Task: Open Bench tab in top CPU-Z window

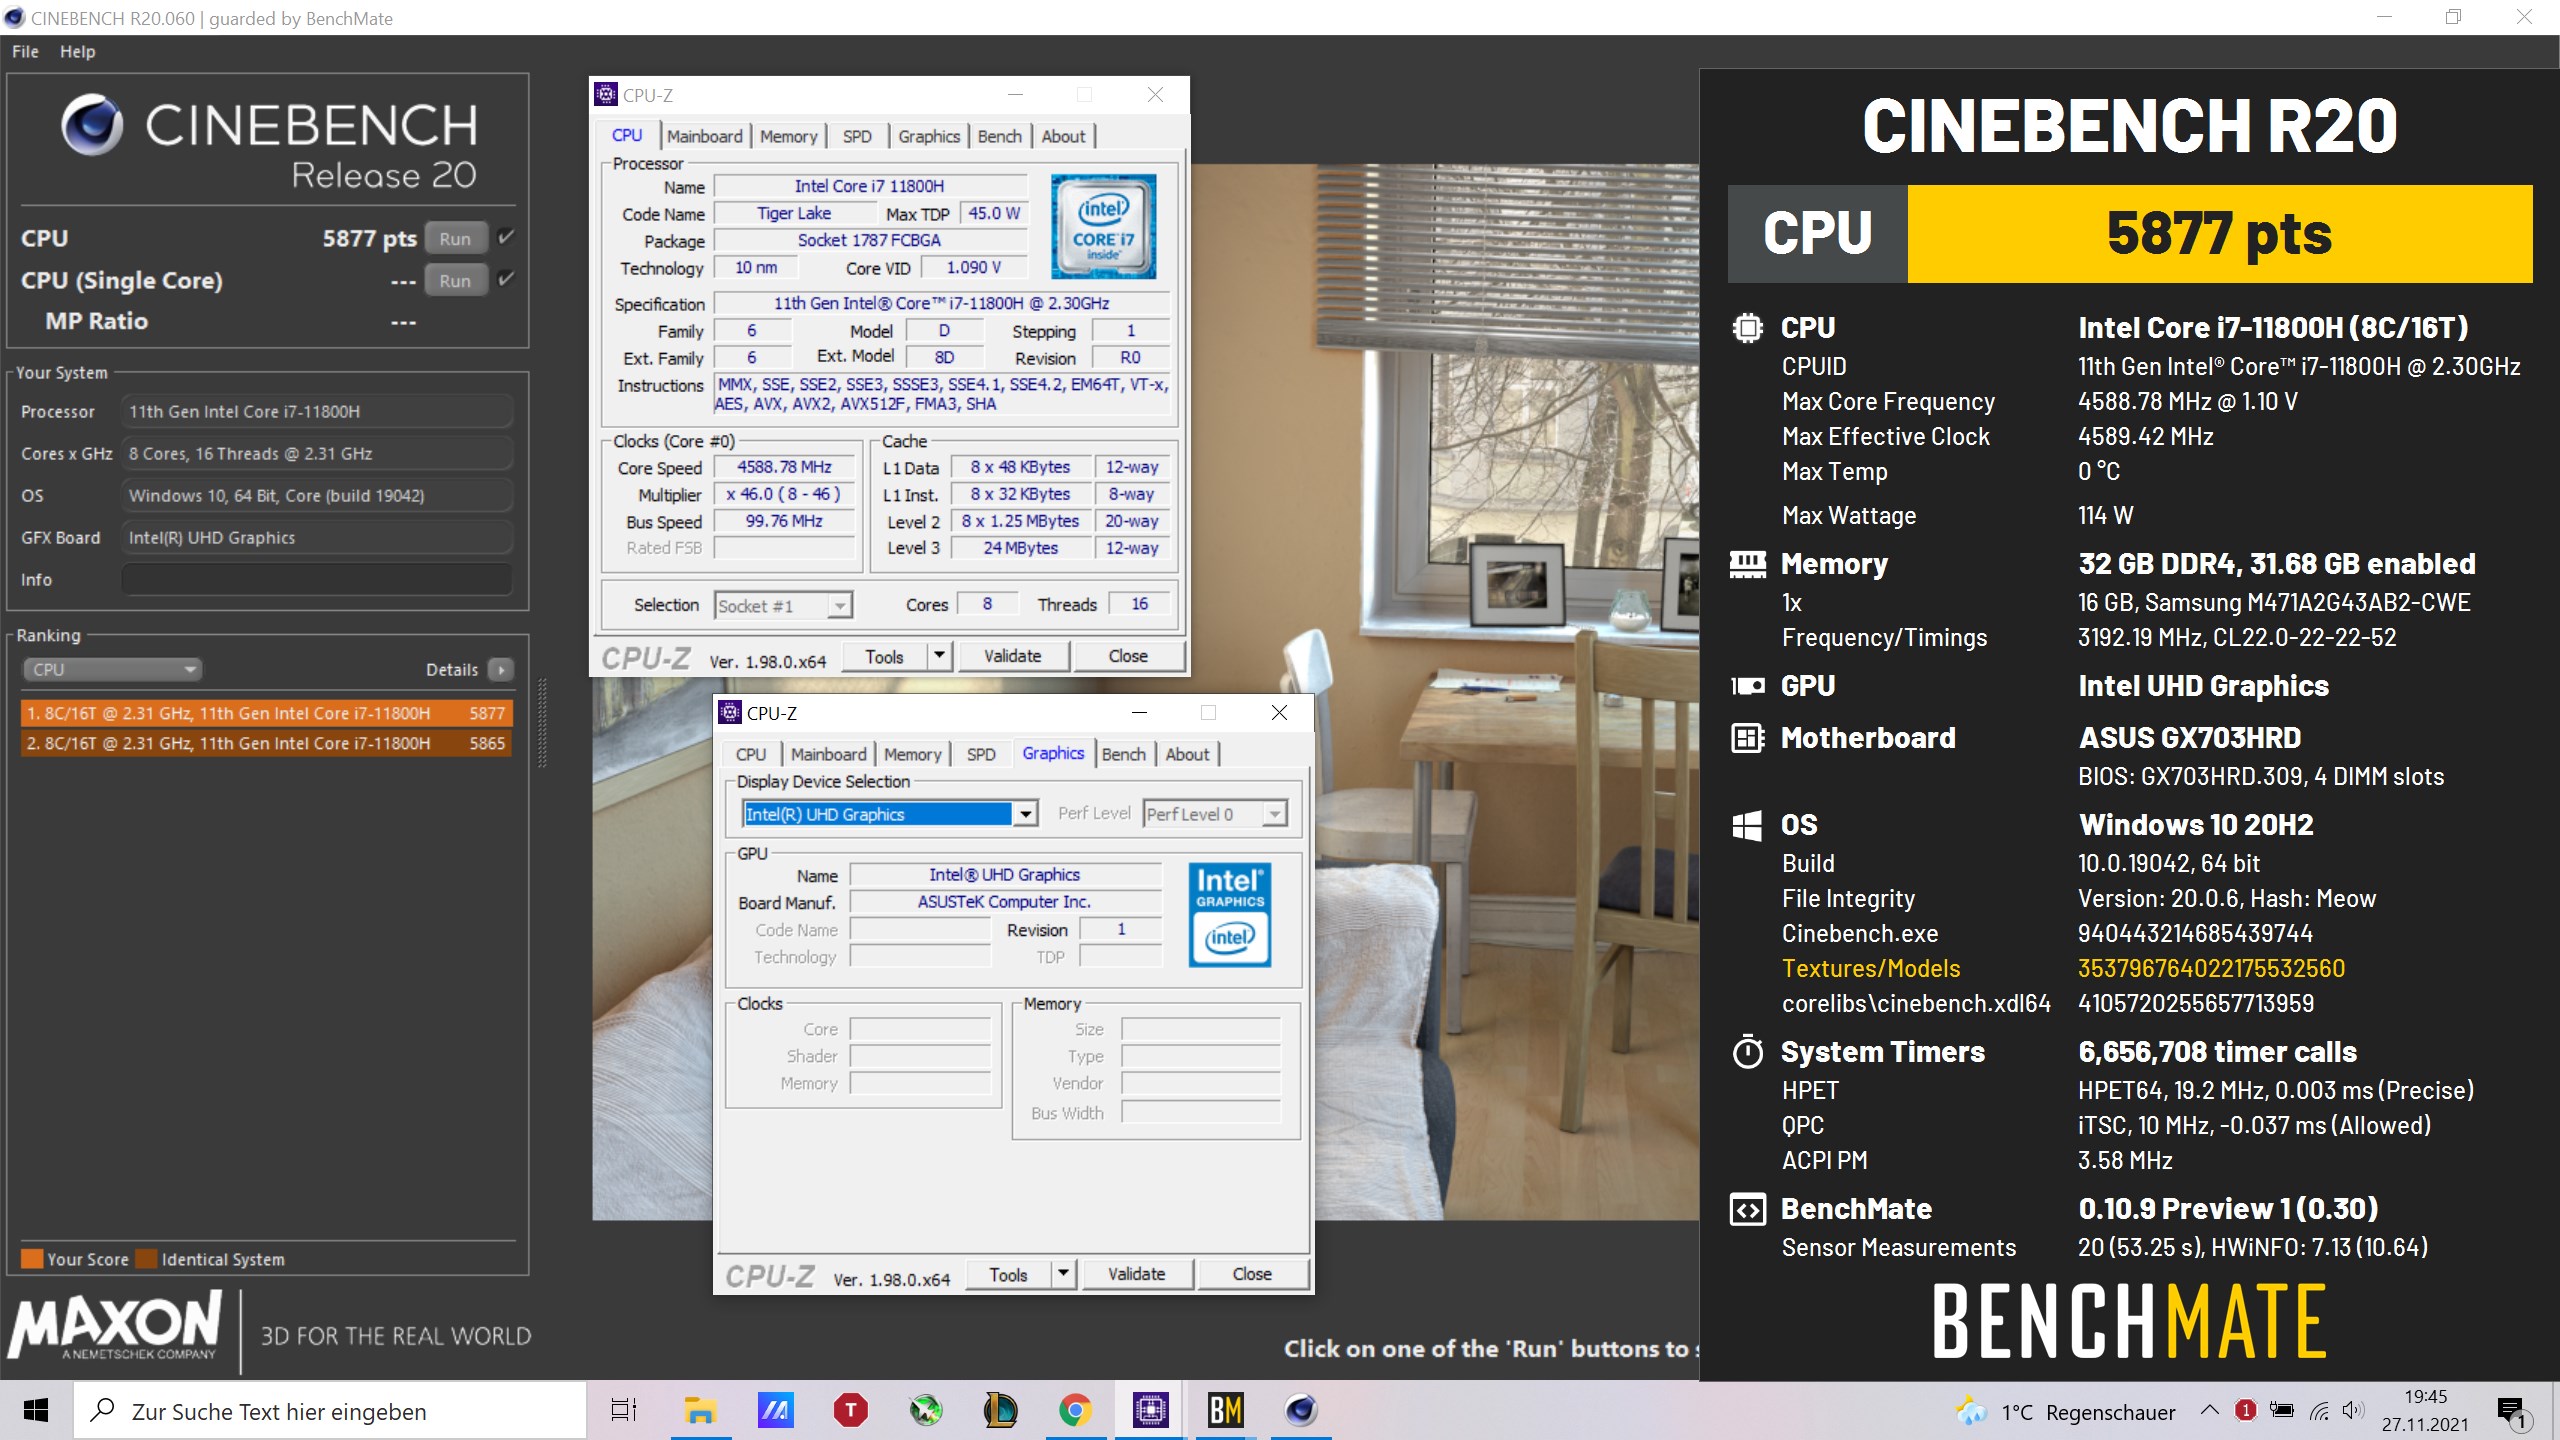Action: pos(999,136)
